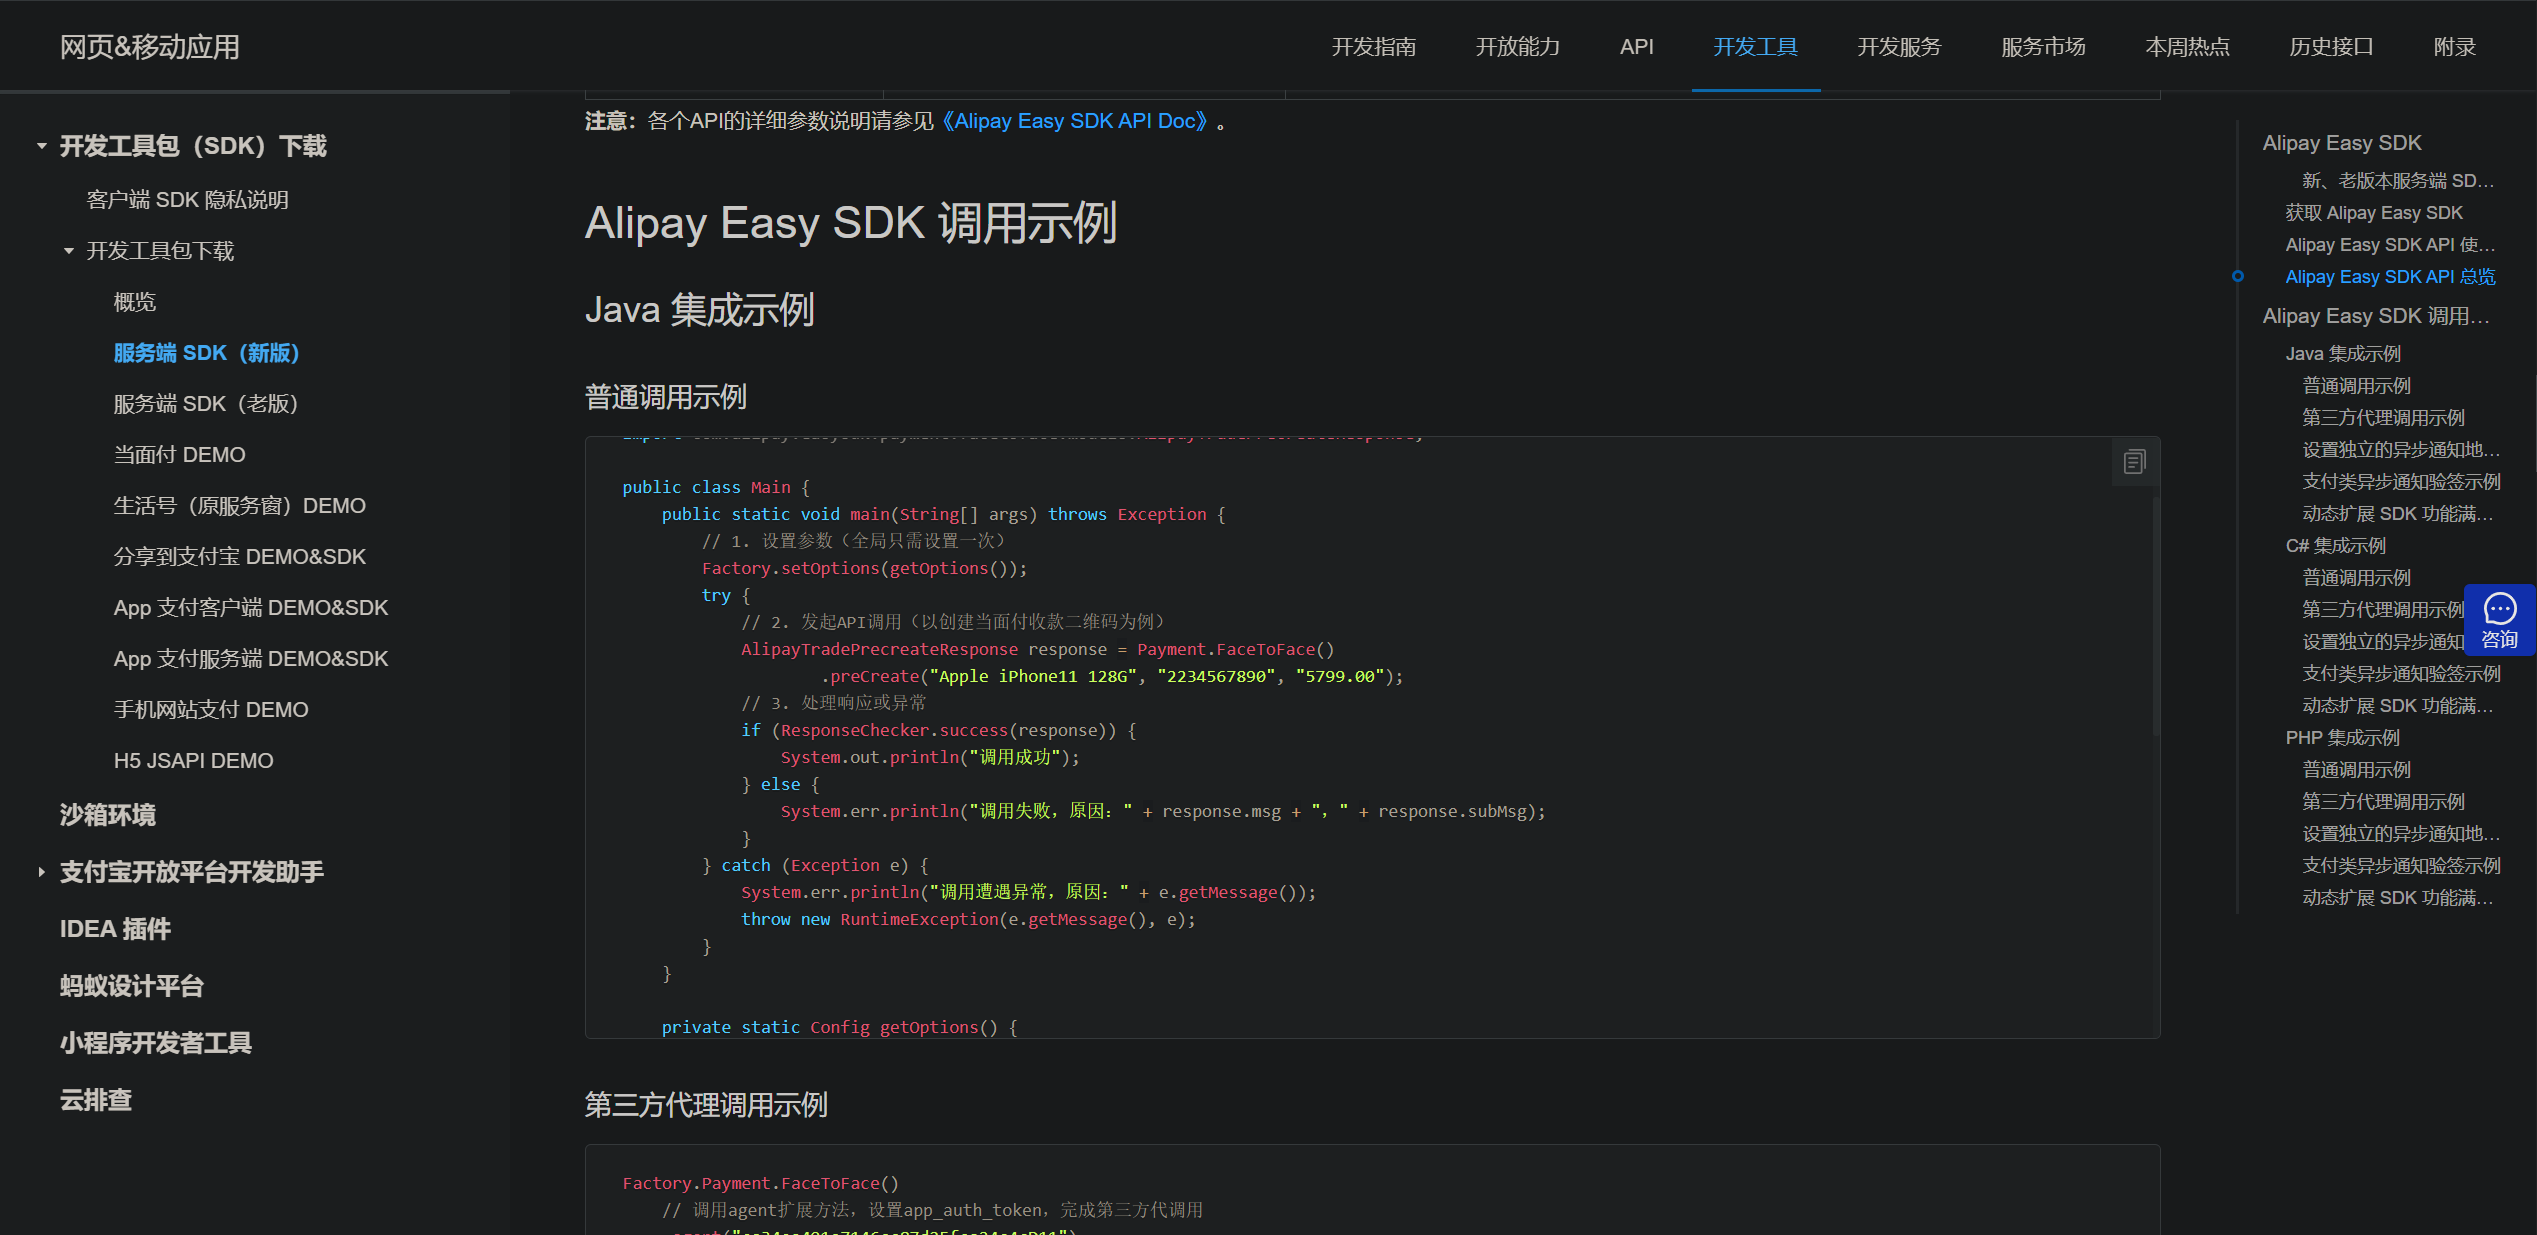The image size is (2537, 1235).
Task: Select 服务端 SDK（老版） in sidebar
Action: coord(206,404)
